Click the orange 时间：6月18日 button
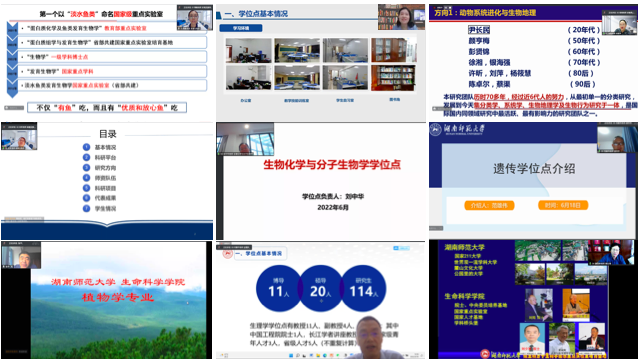The image size is (640, 363). point(562,205)
